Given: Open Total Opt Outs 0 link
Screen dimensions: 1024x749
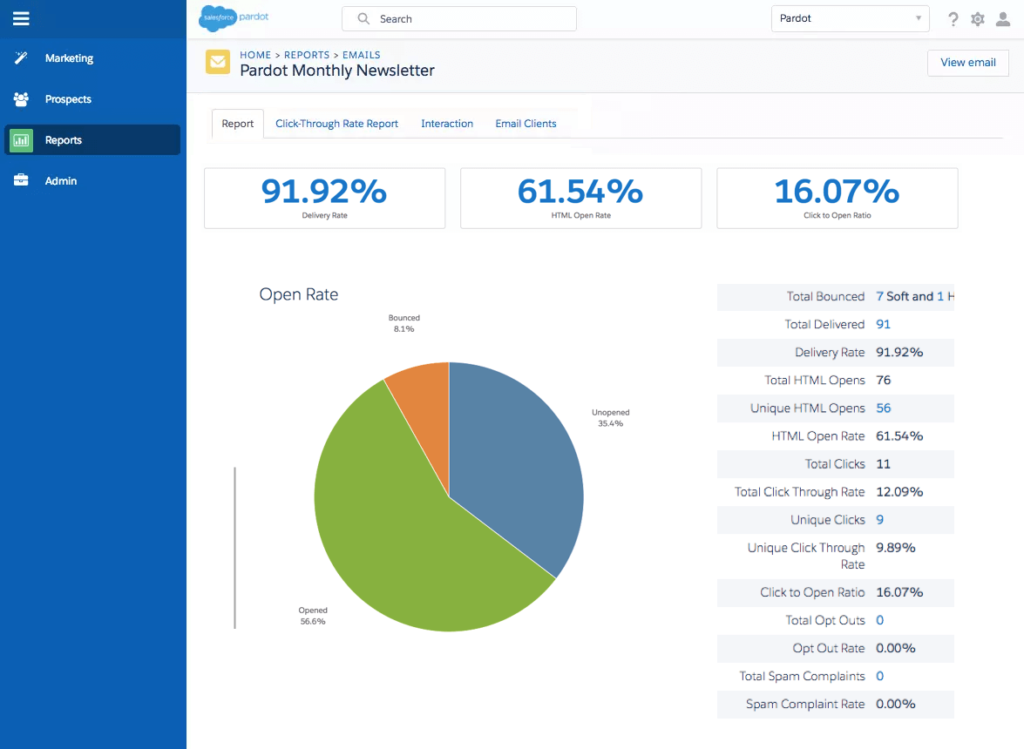Looking at the screenshot, I should (880, 620).
